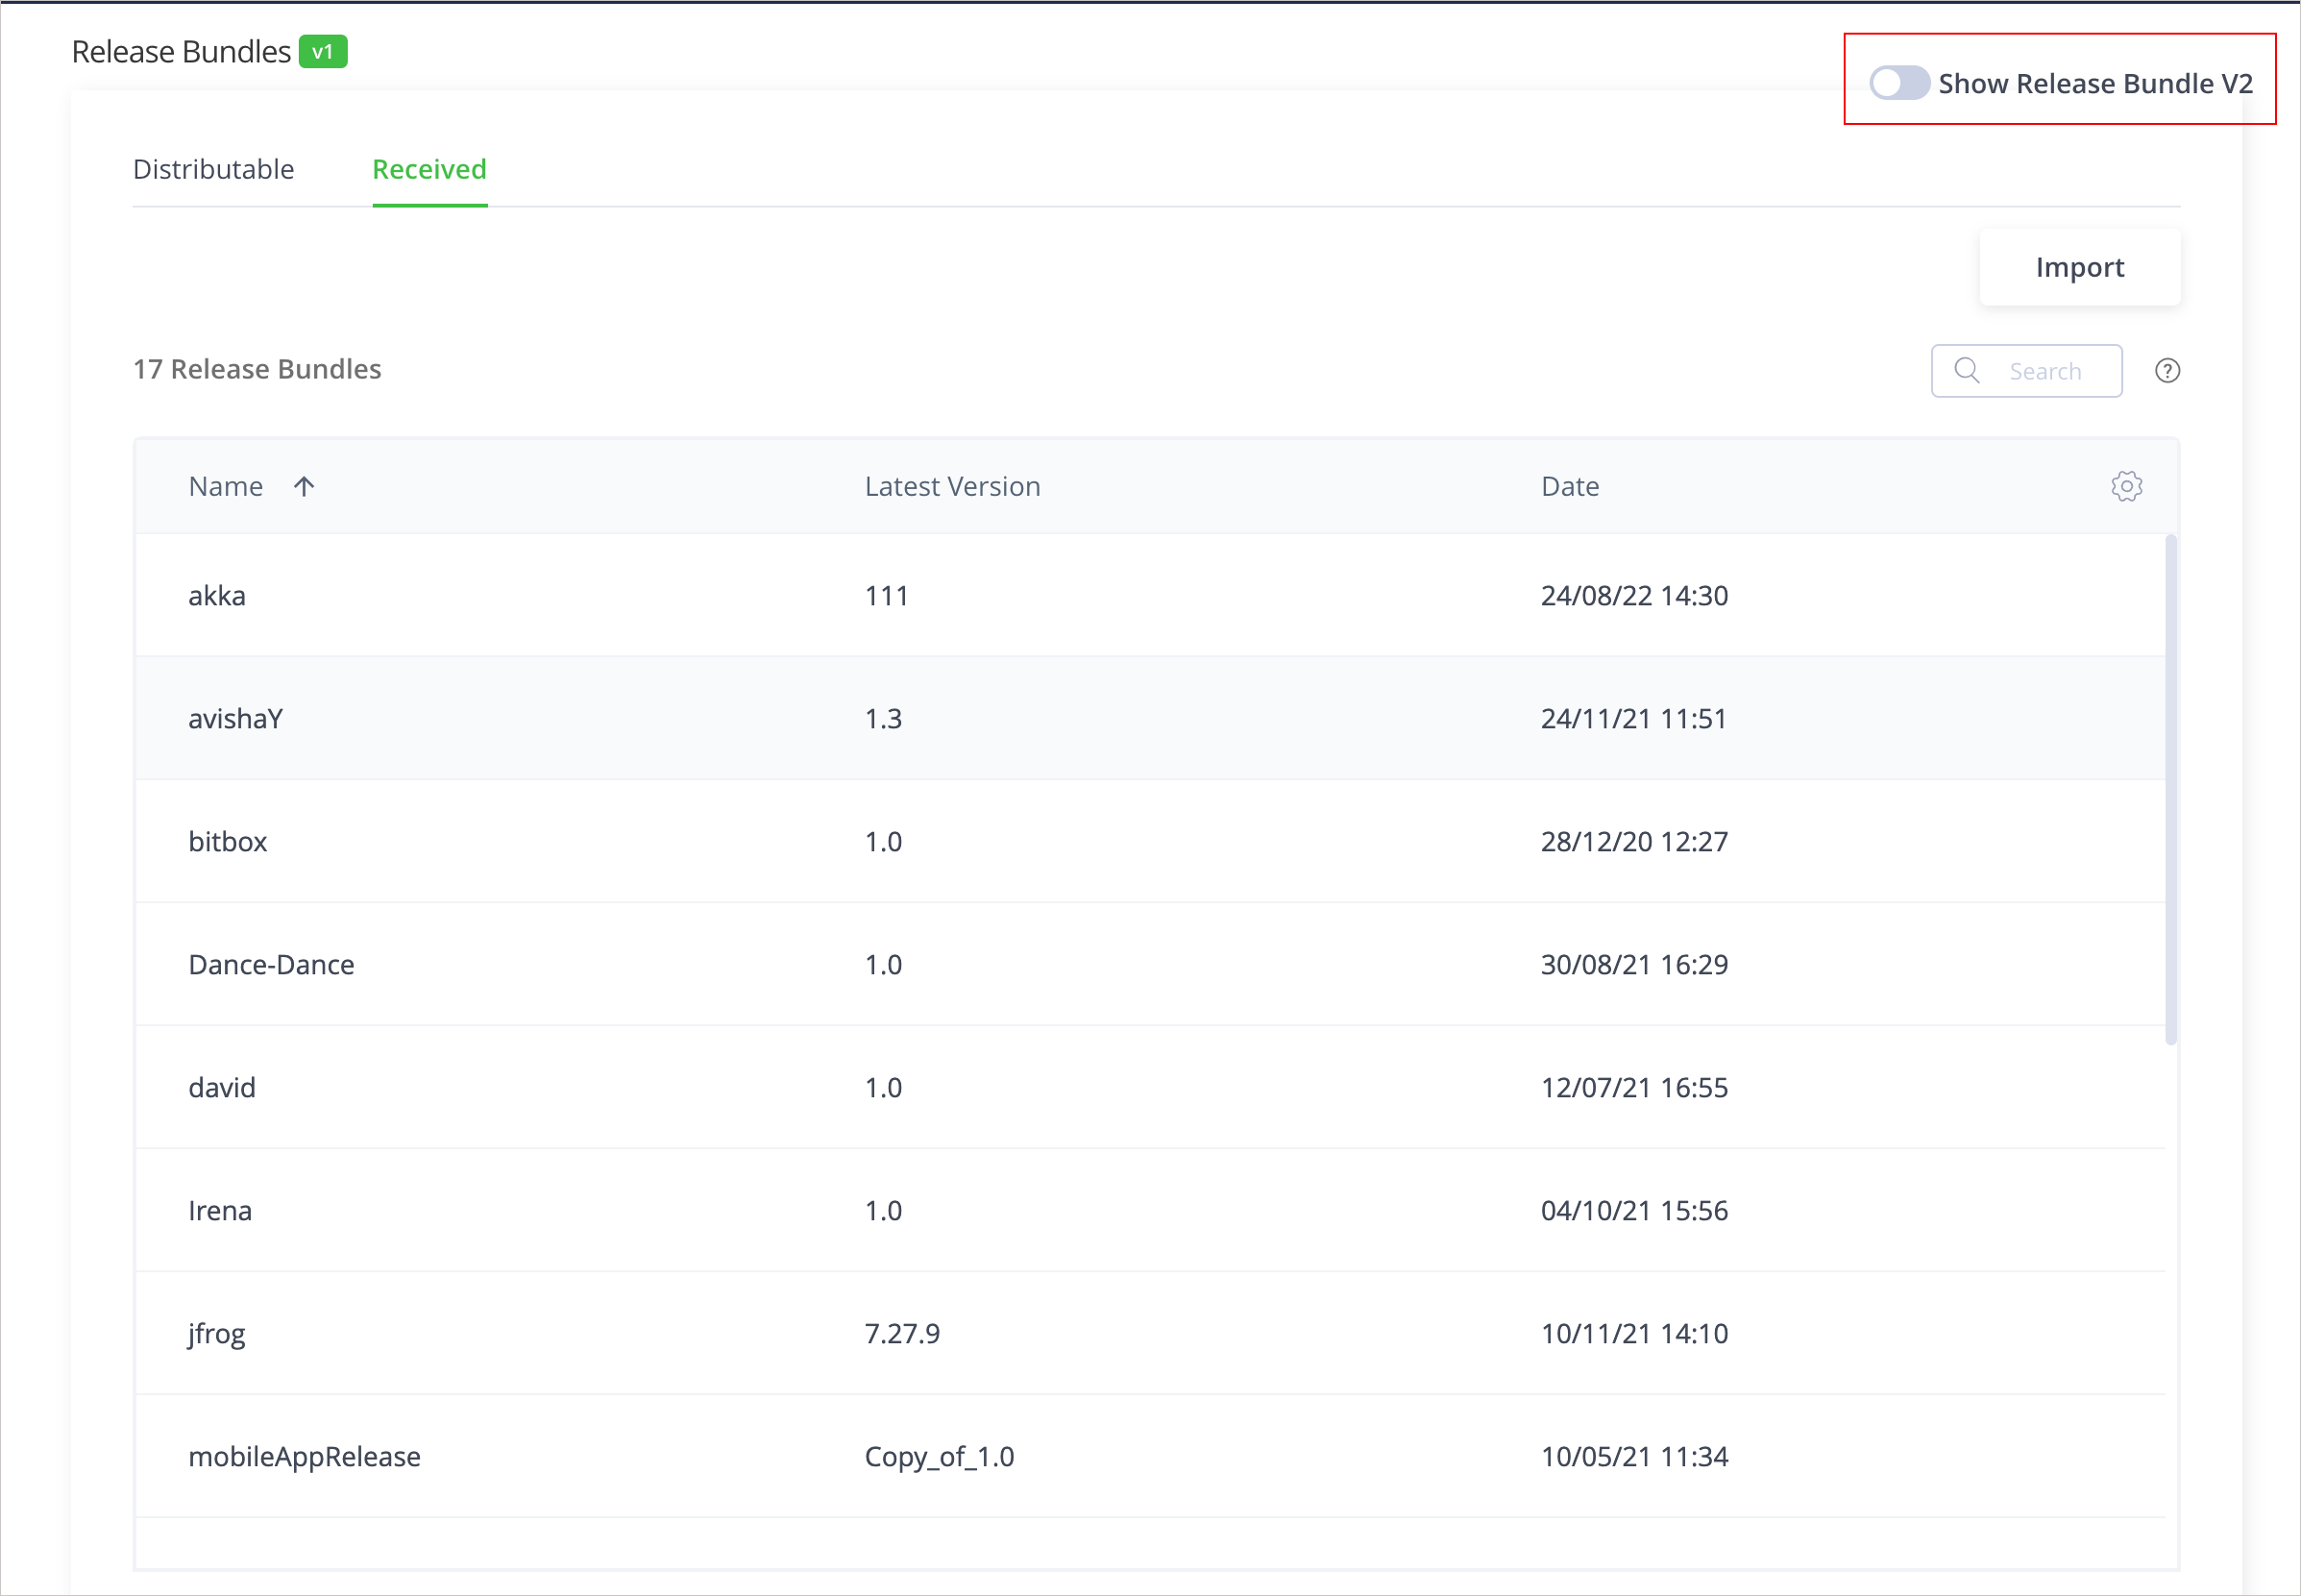Click the v1 version badge
Viewport: 2301px width, 1596px height.
click(323, 52)
